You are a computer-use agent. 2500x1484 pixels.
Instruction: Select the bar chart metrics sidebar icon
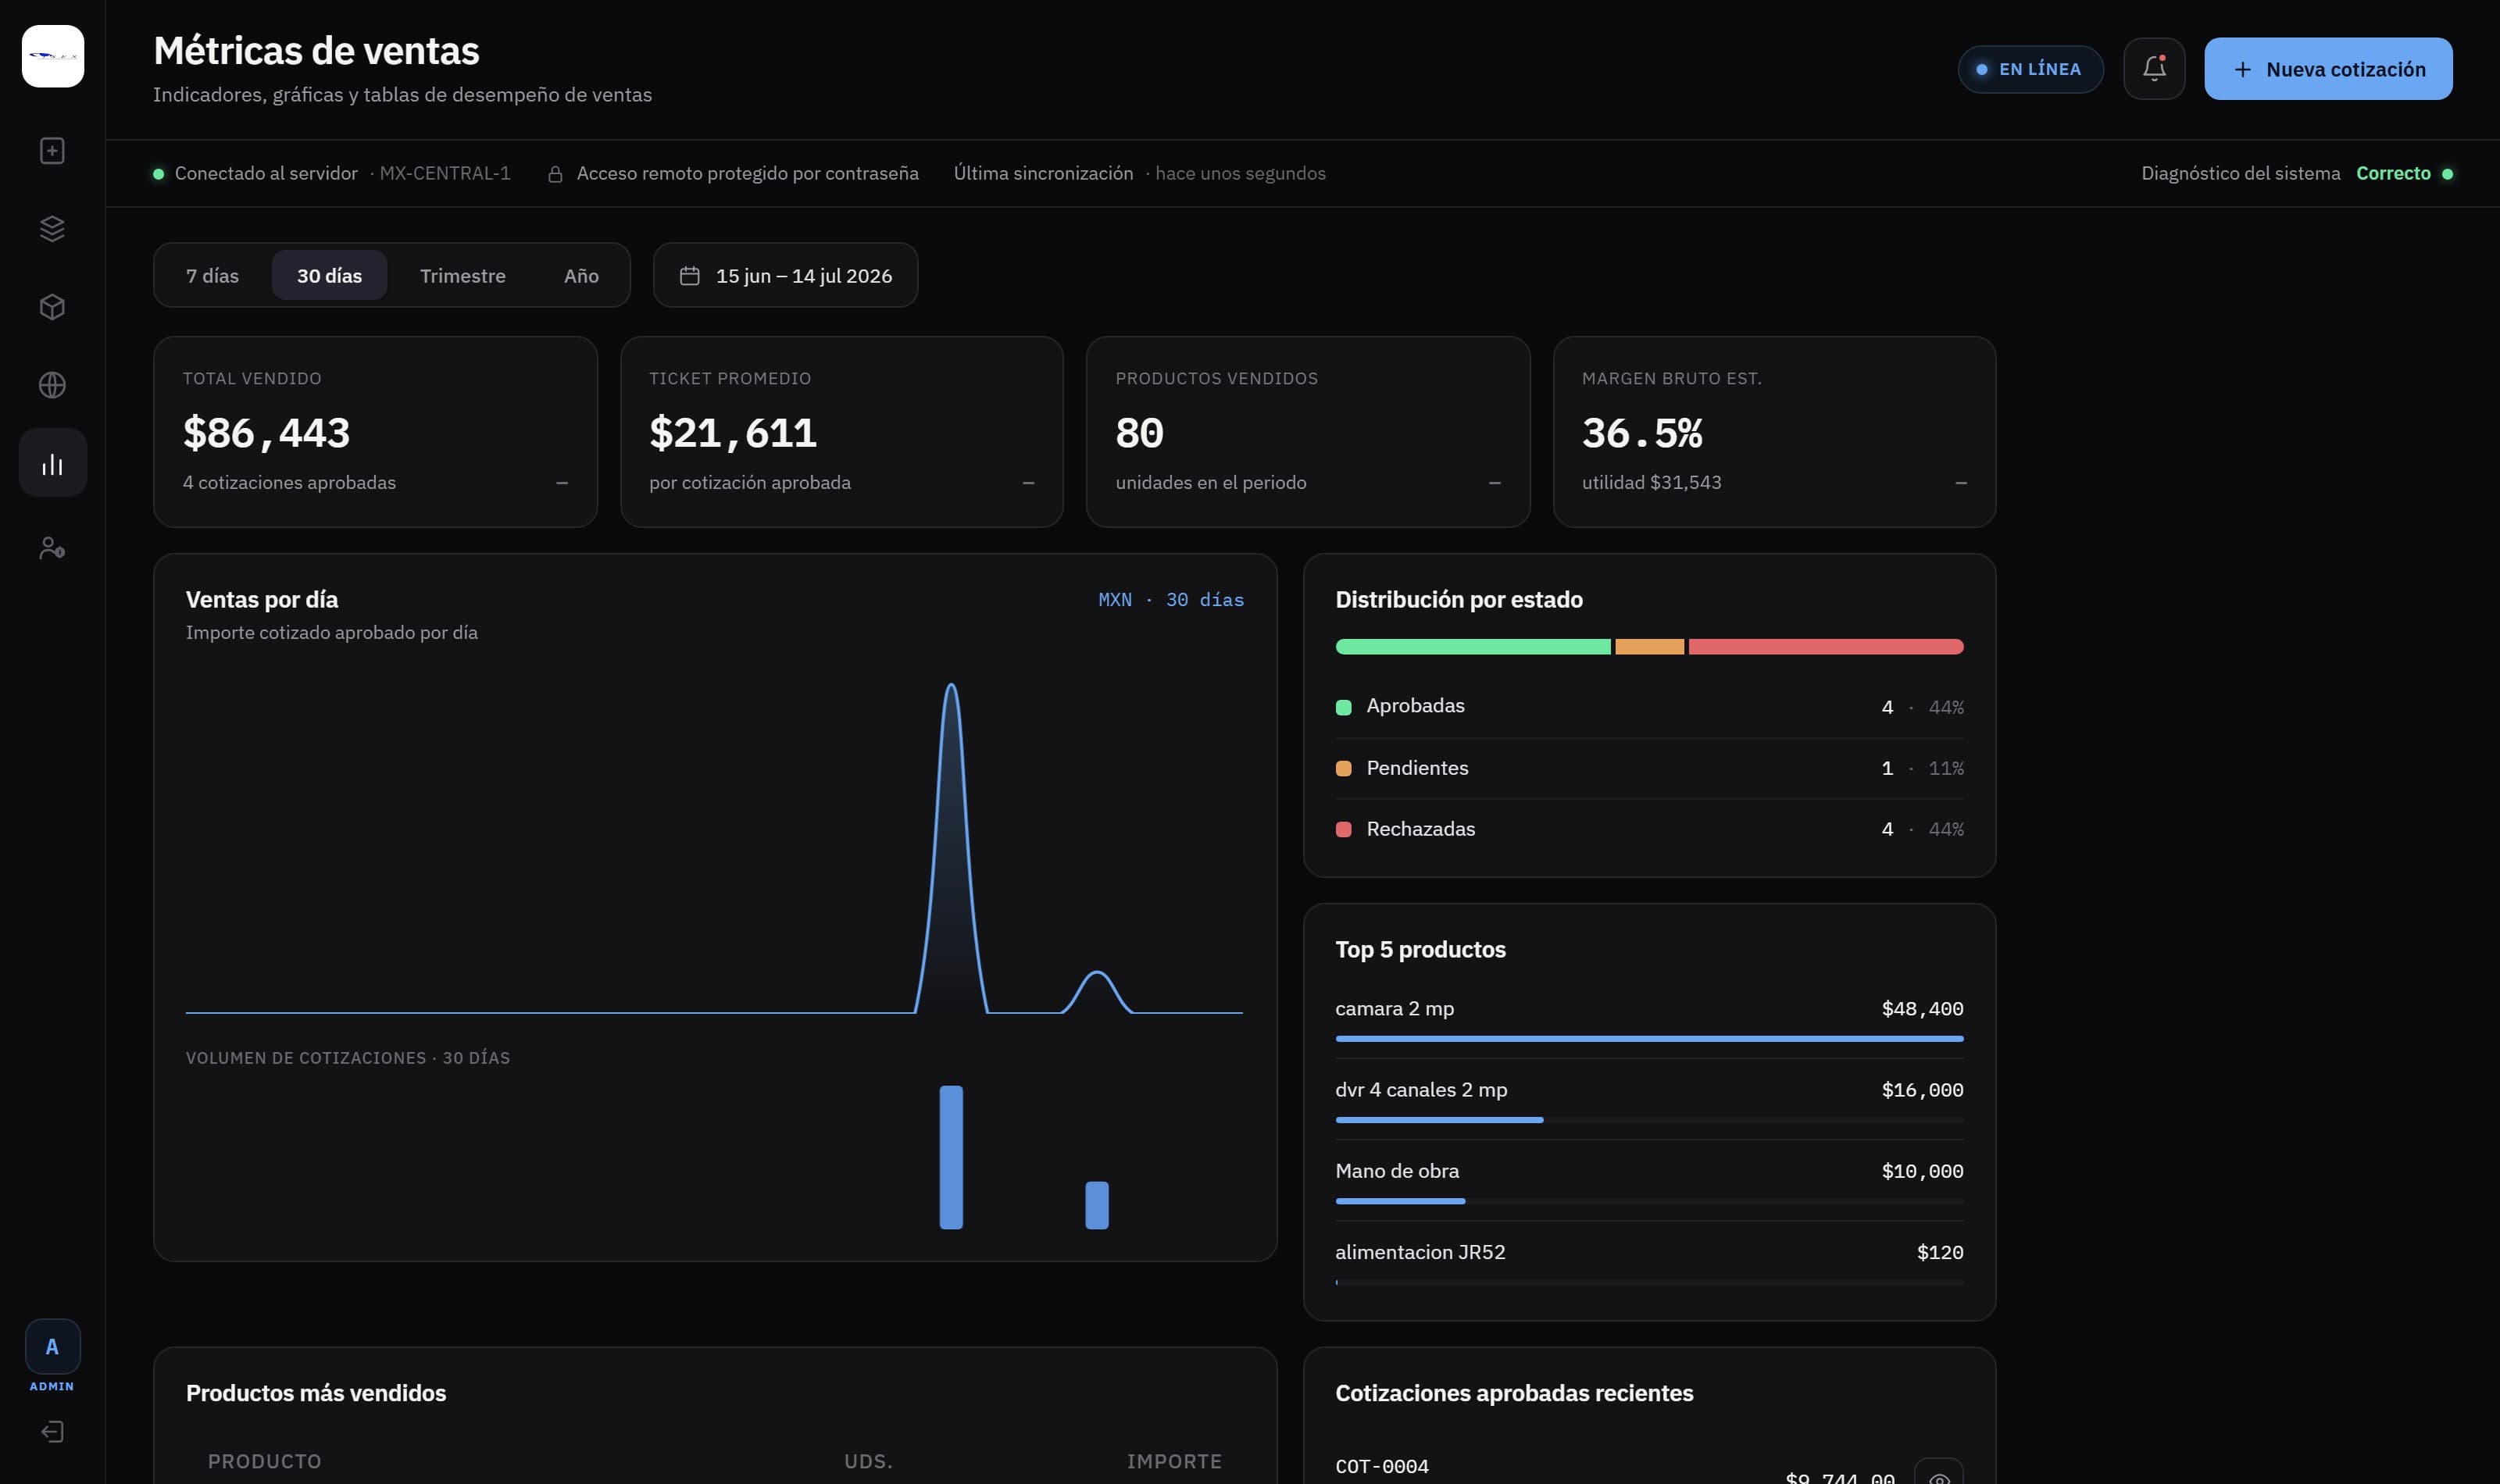[52, 463]
